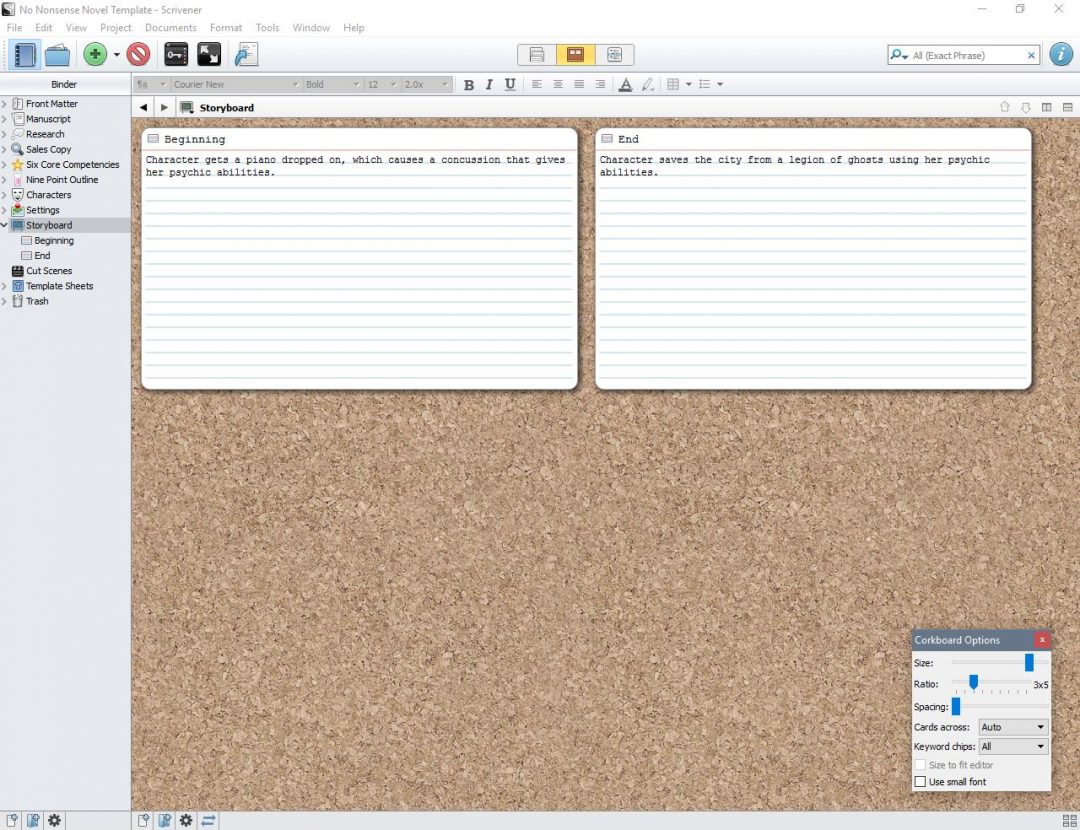Switch to Document view mode

(537, 54)
